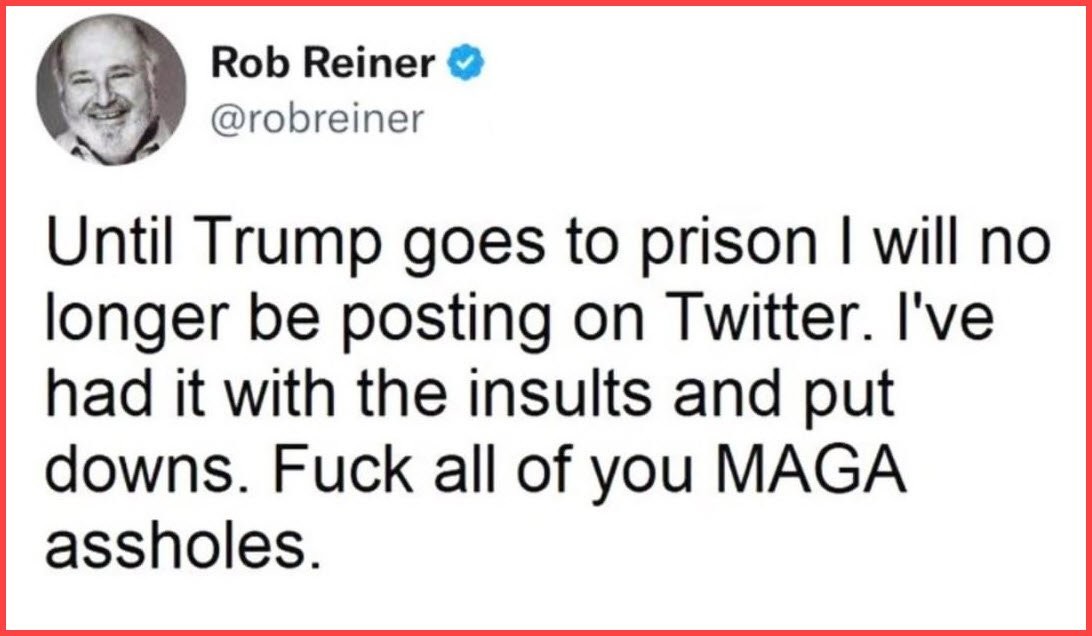This screenshot has height=636, width=1092.
Task: Open the Rob Reiner display name
Action: pos(324,65)
